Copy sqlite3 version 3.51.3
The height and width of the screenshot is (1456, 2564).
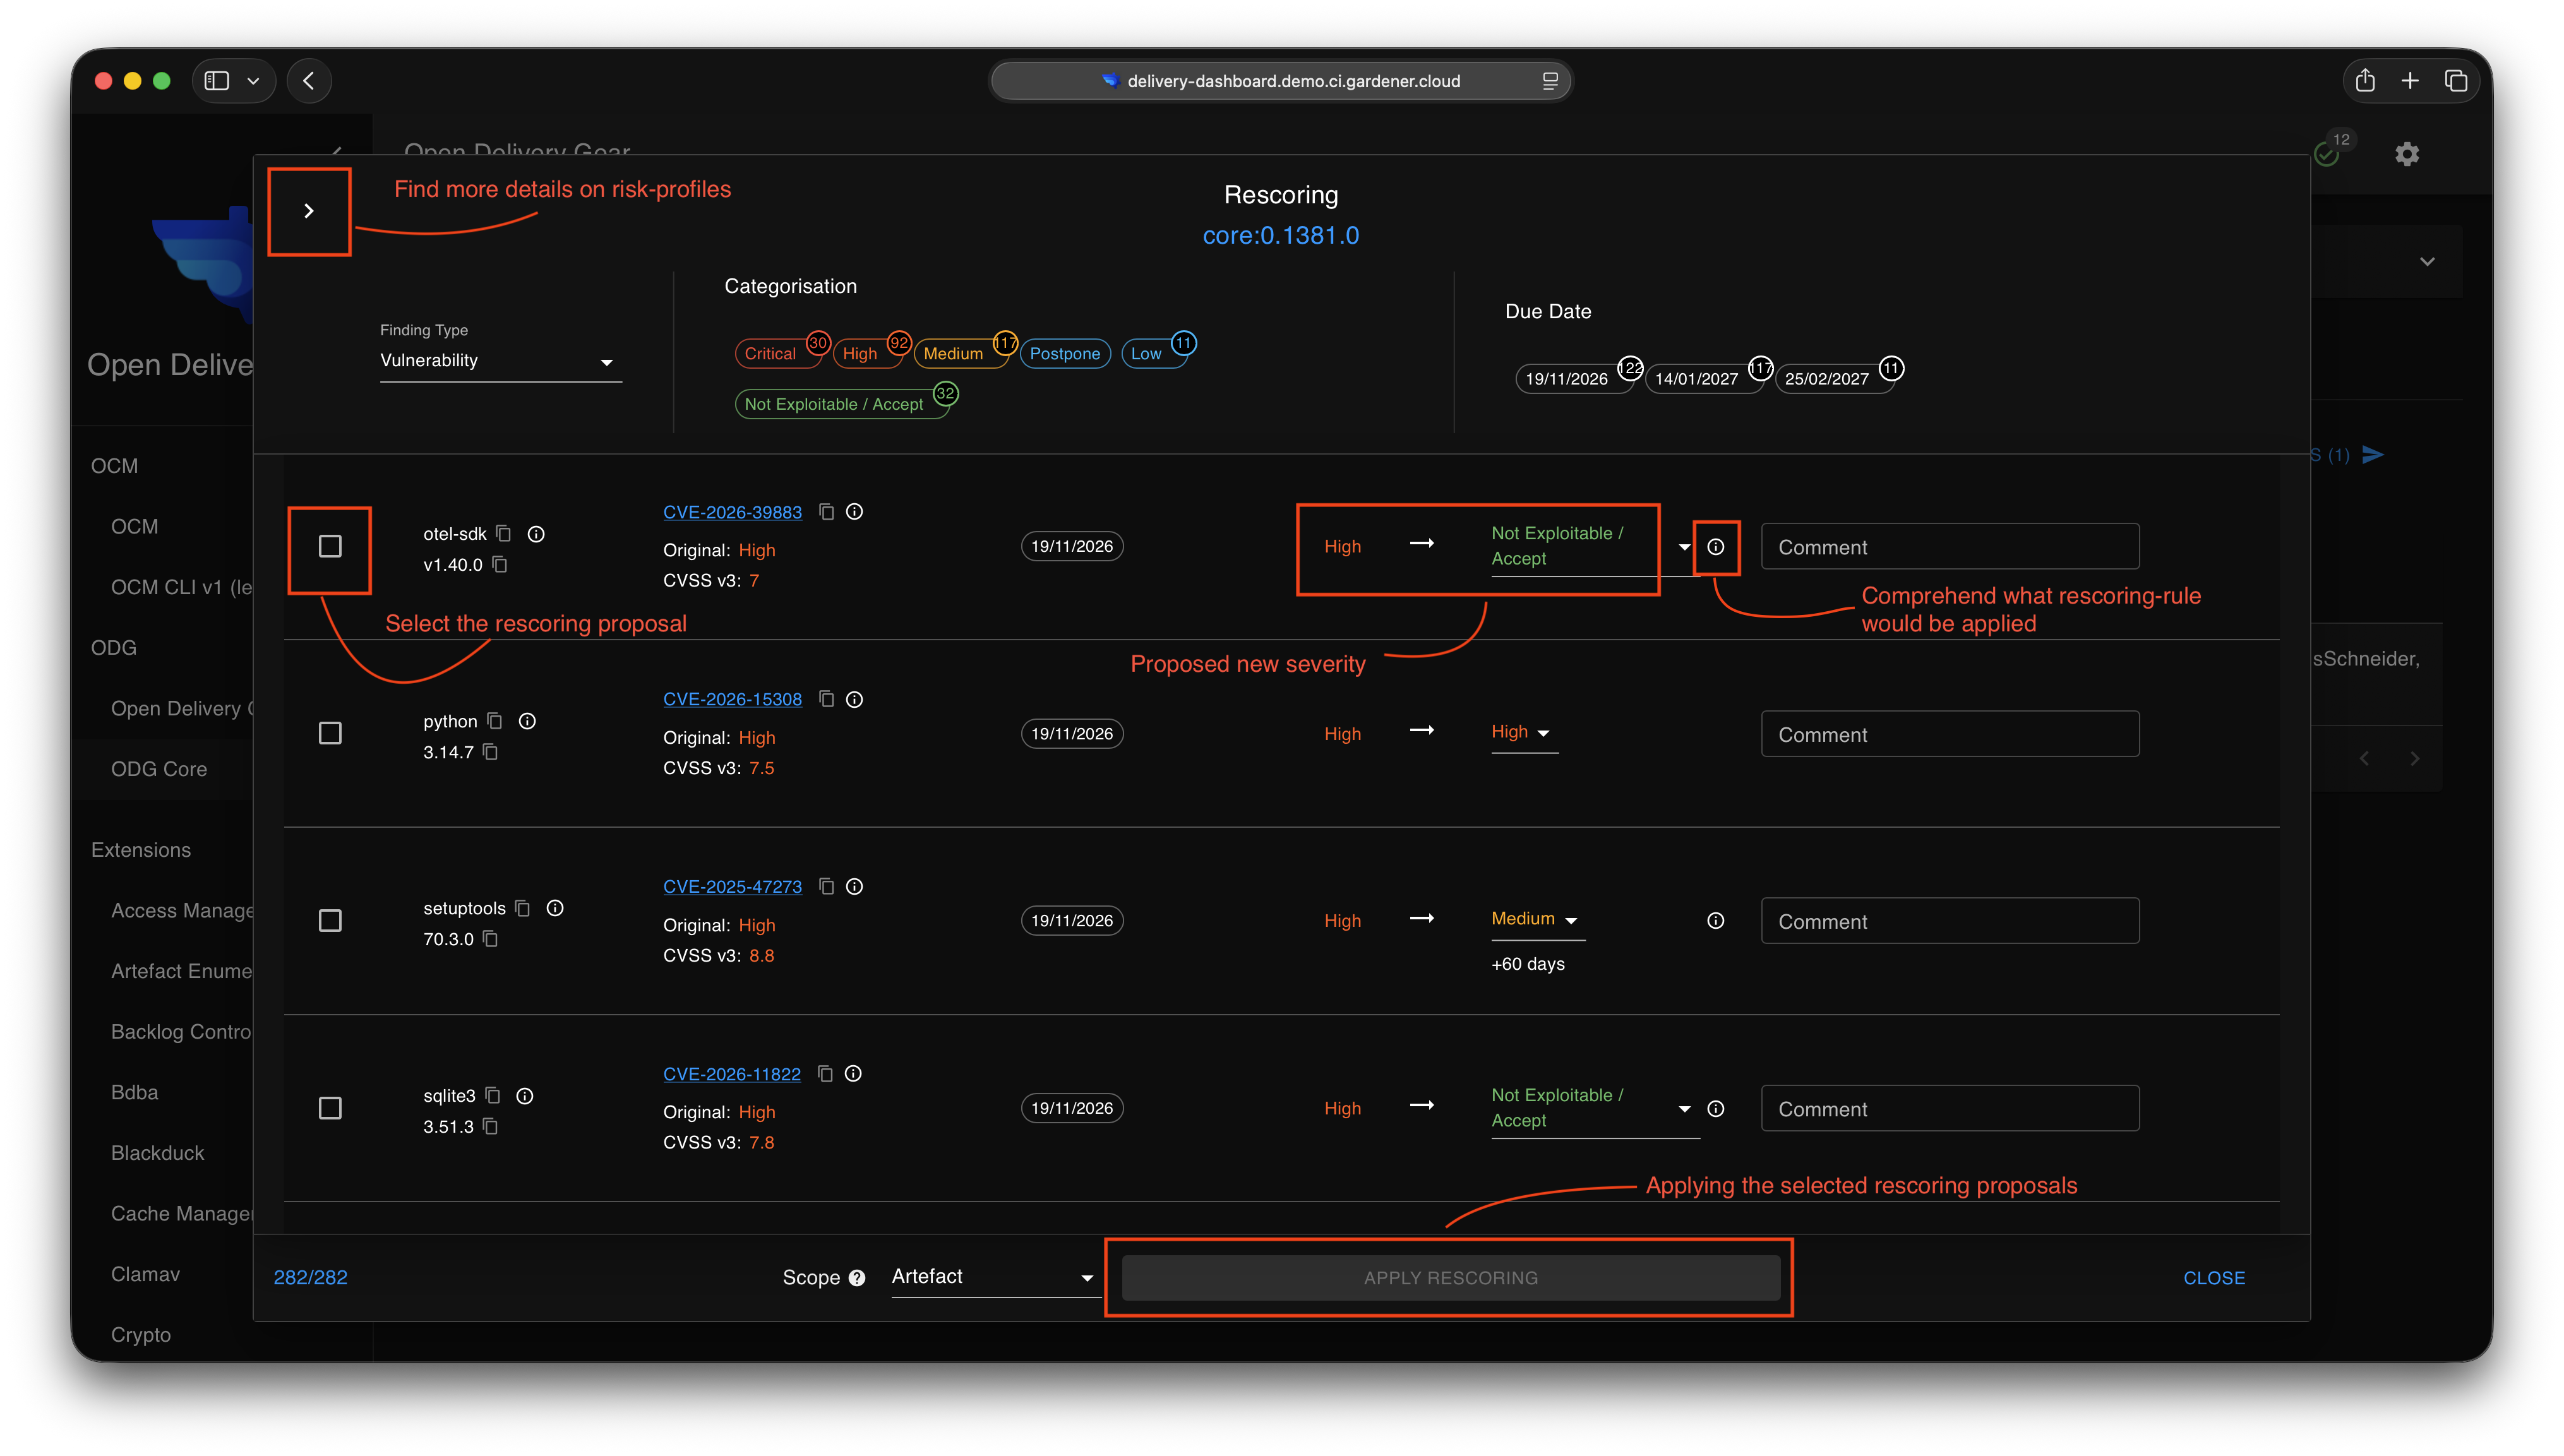pos(490,1126)
